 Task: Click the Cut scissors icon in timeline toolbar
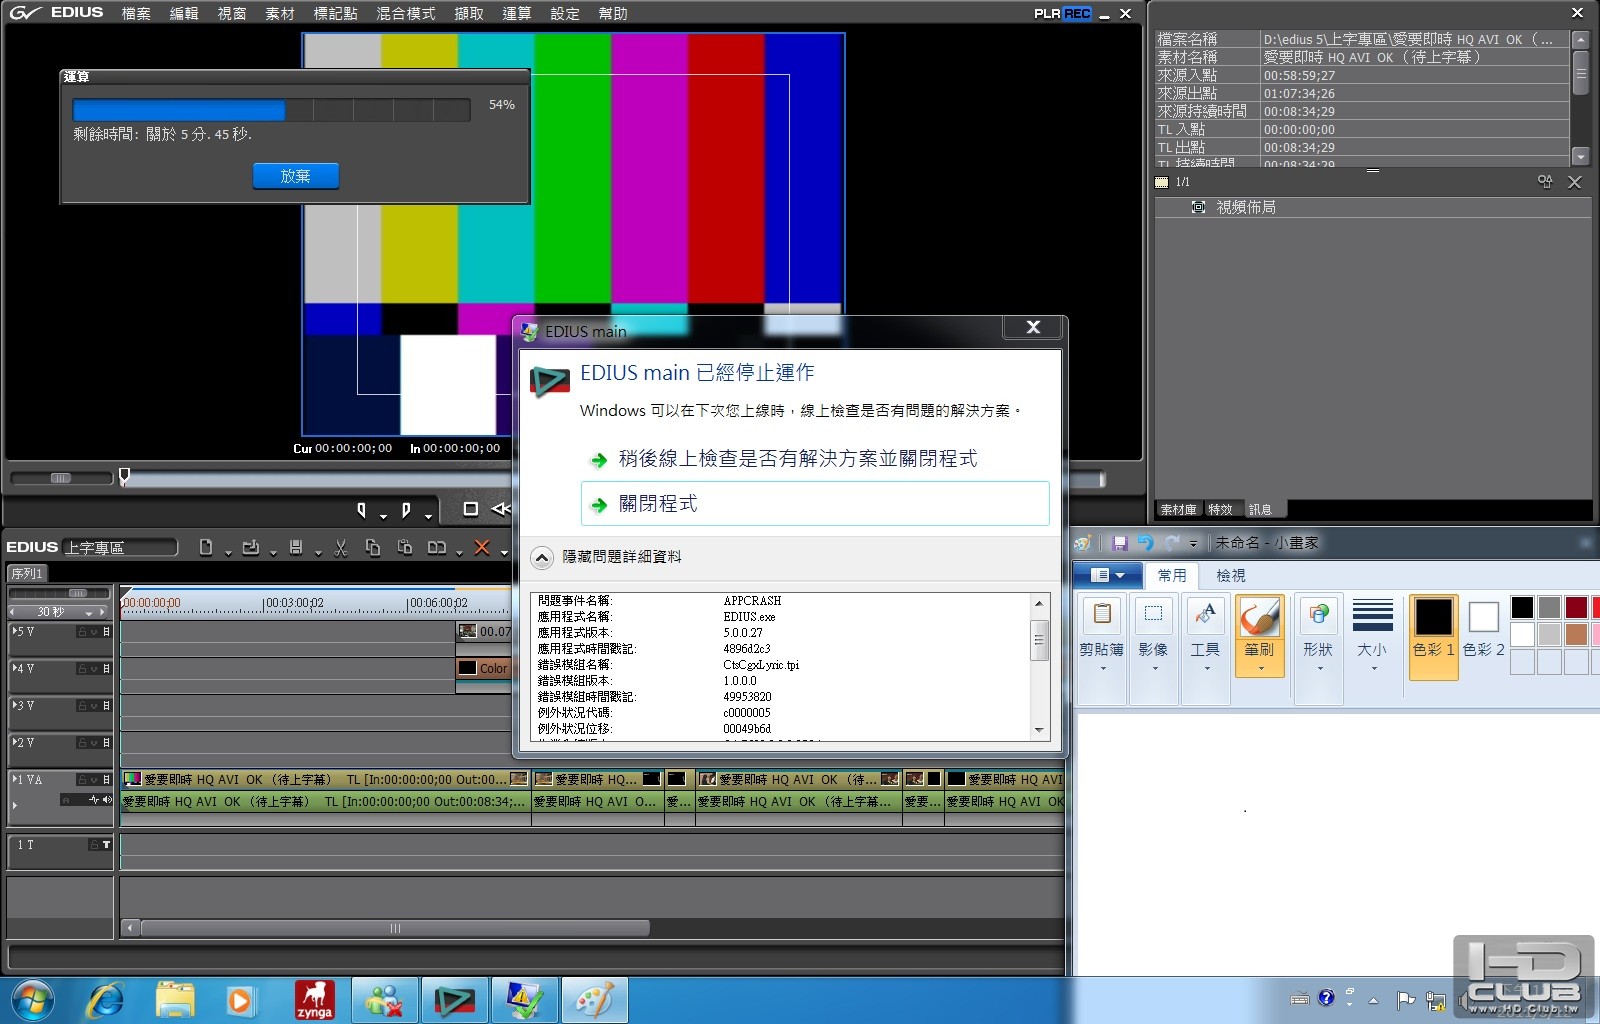point(341,547)
